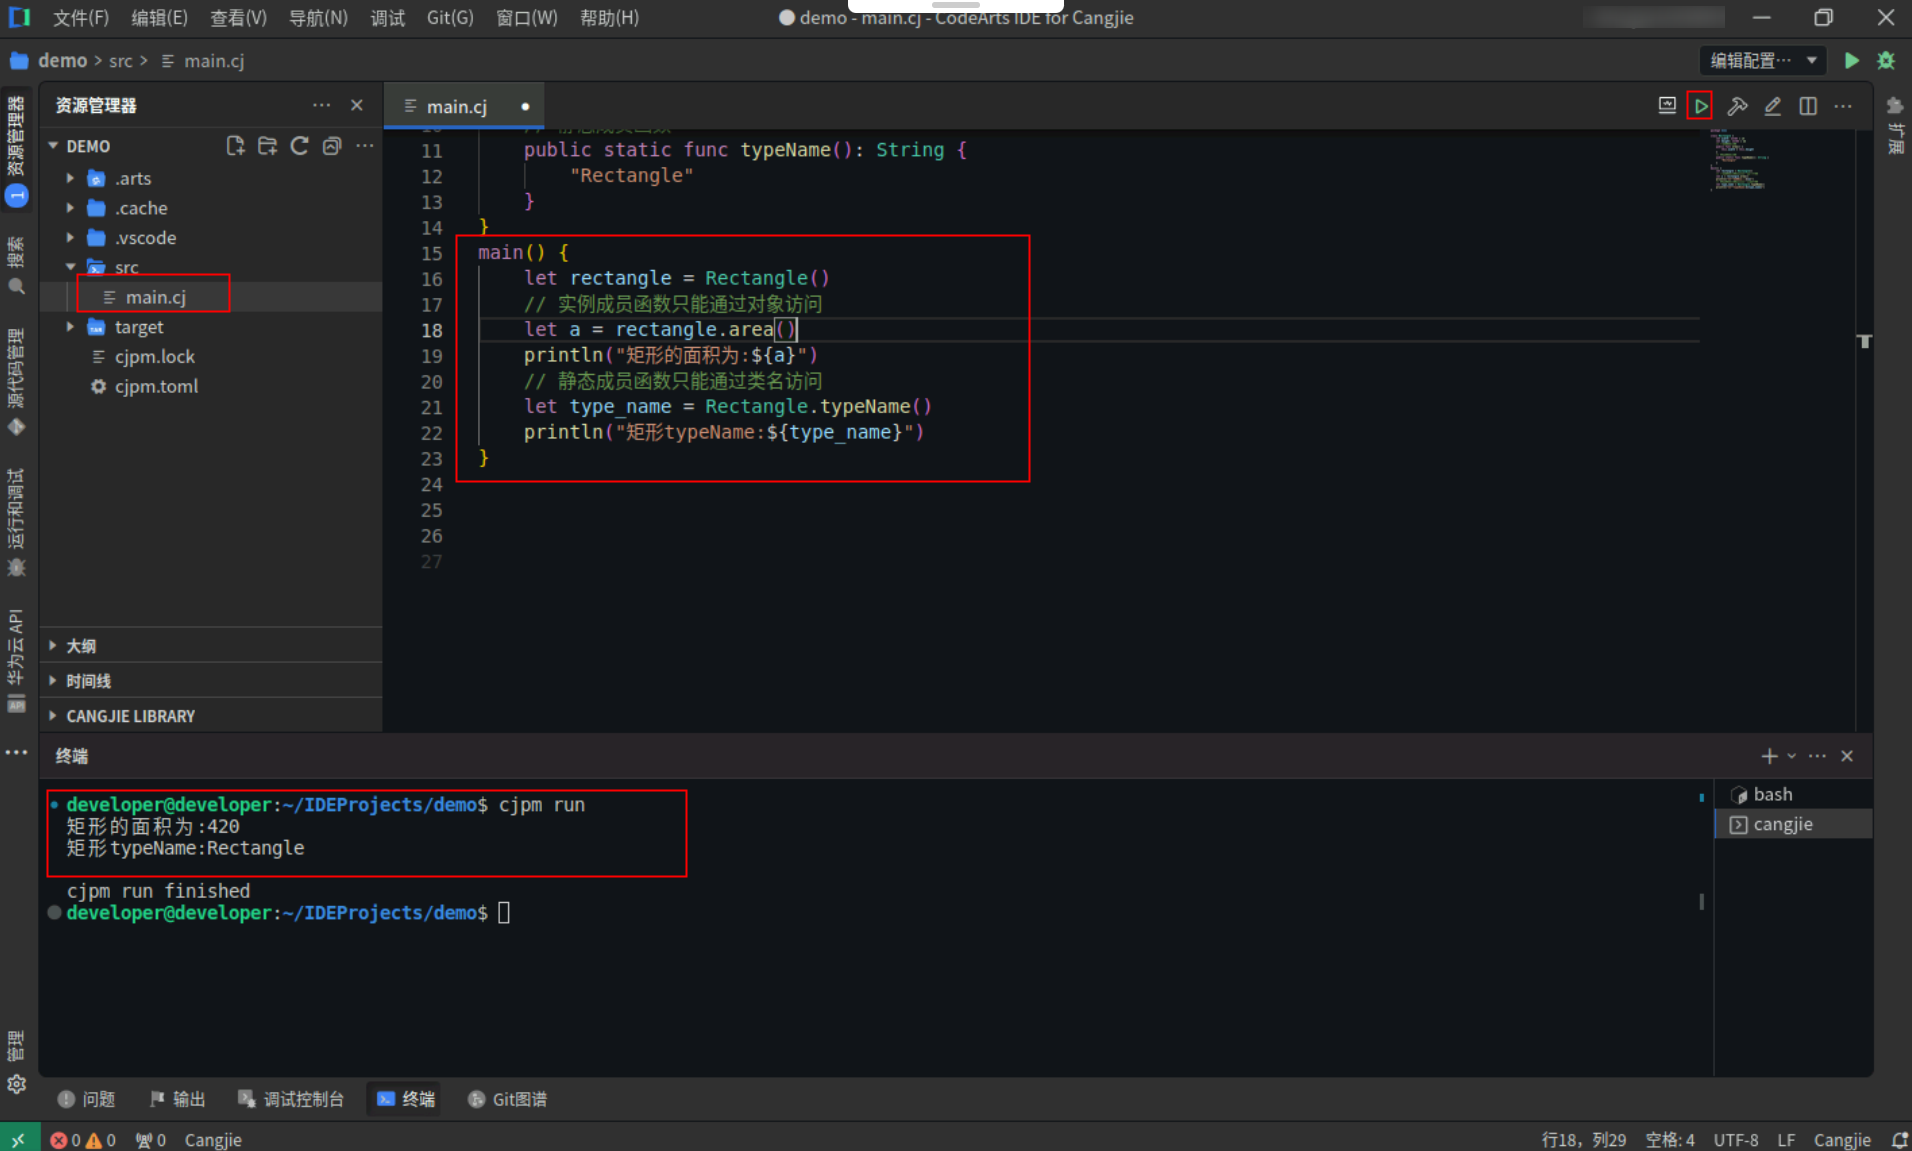Open the settings gear in activity bar
This screenshot has width=1912, height=1151.
click(x=16, y=1084)
